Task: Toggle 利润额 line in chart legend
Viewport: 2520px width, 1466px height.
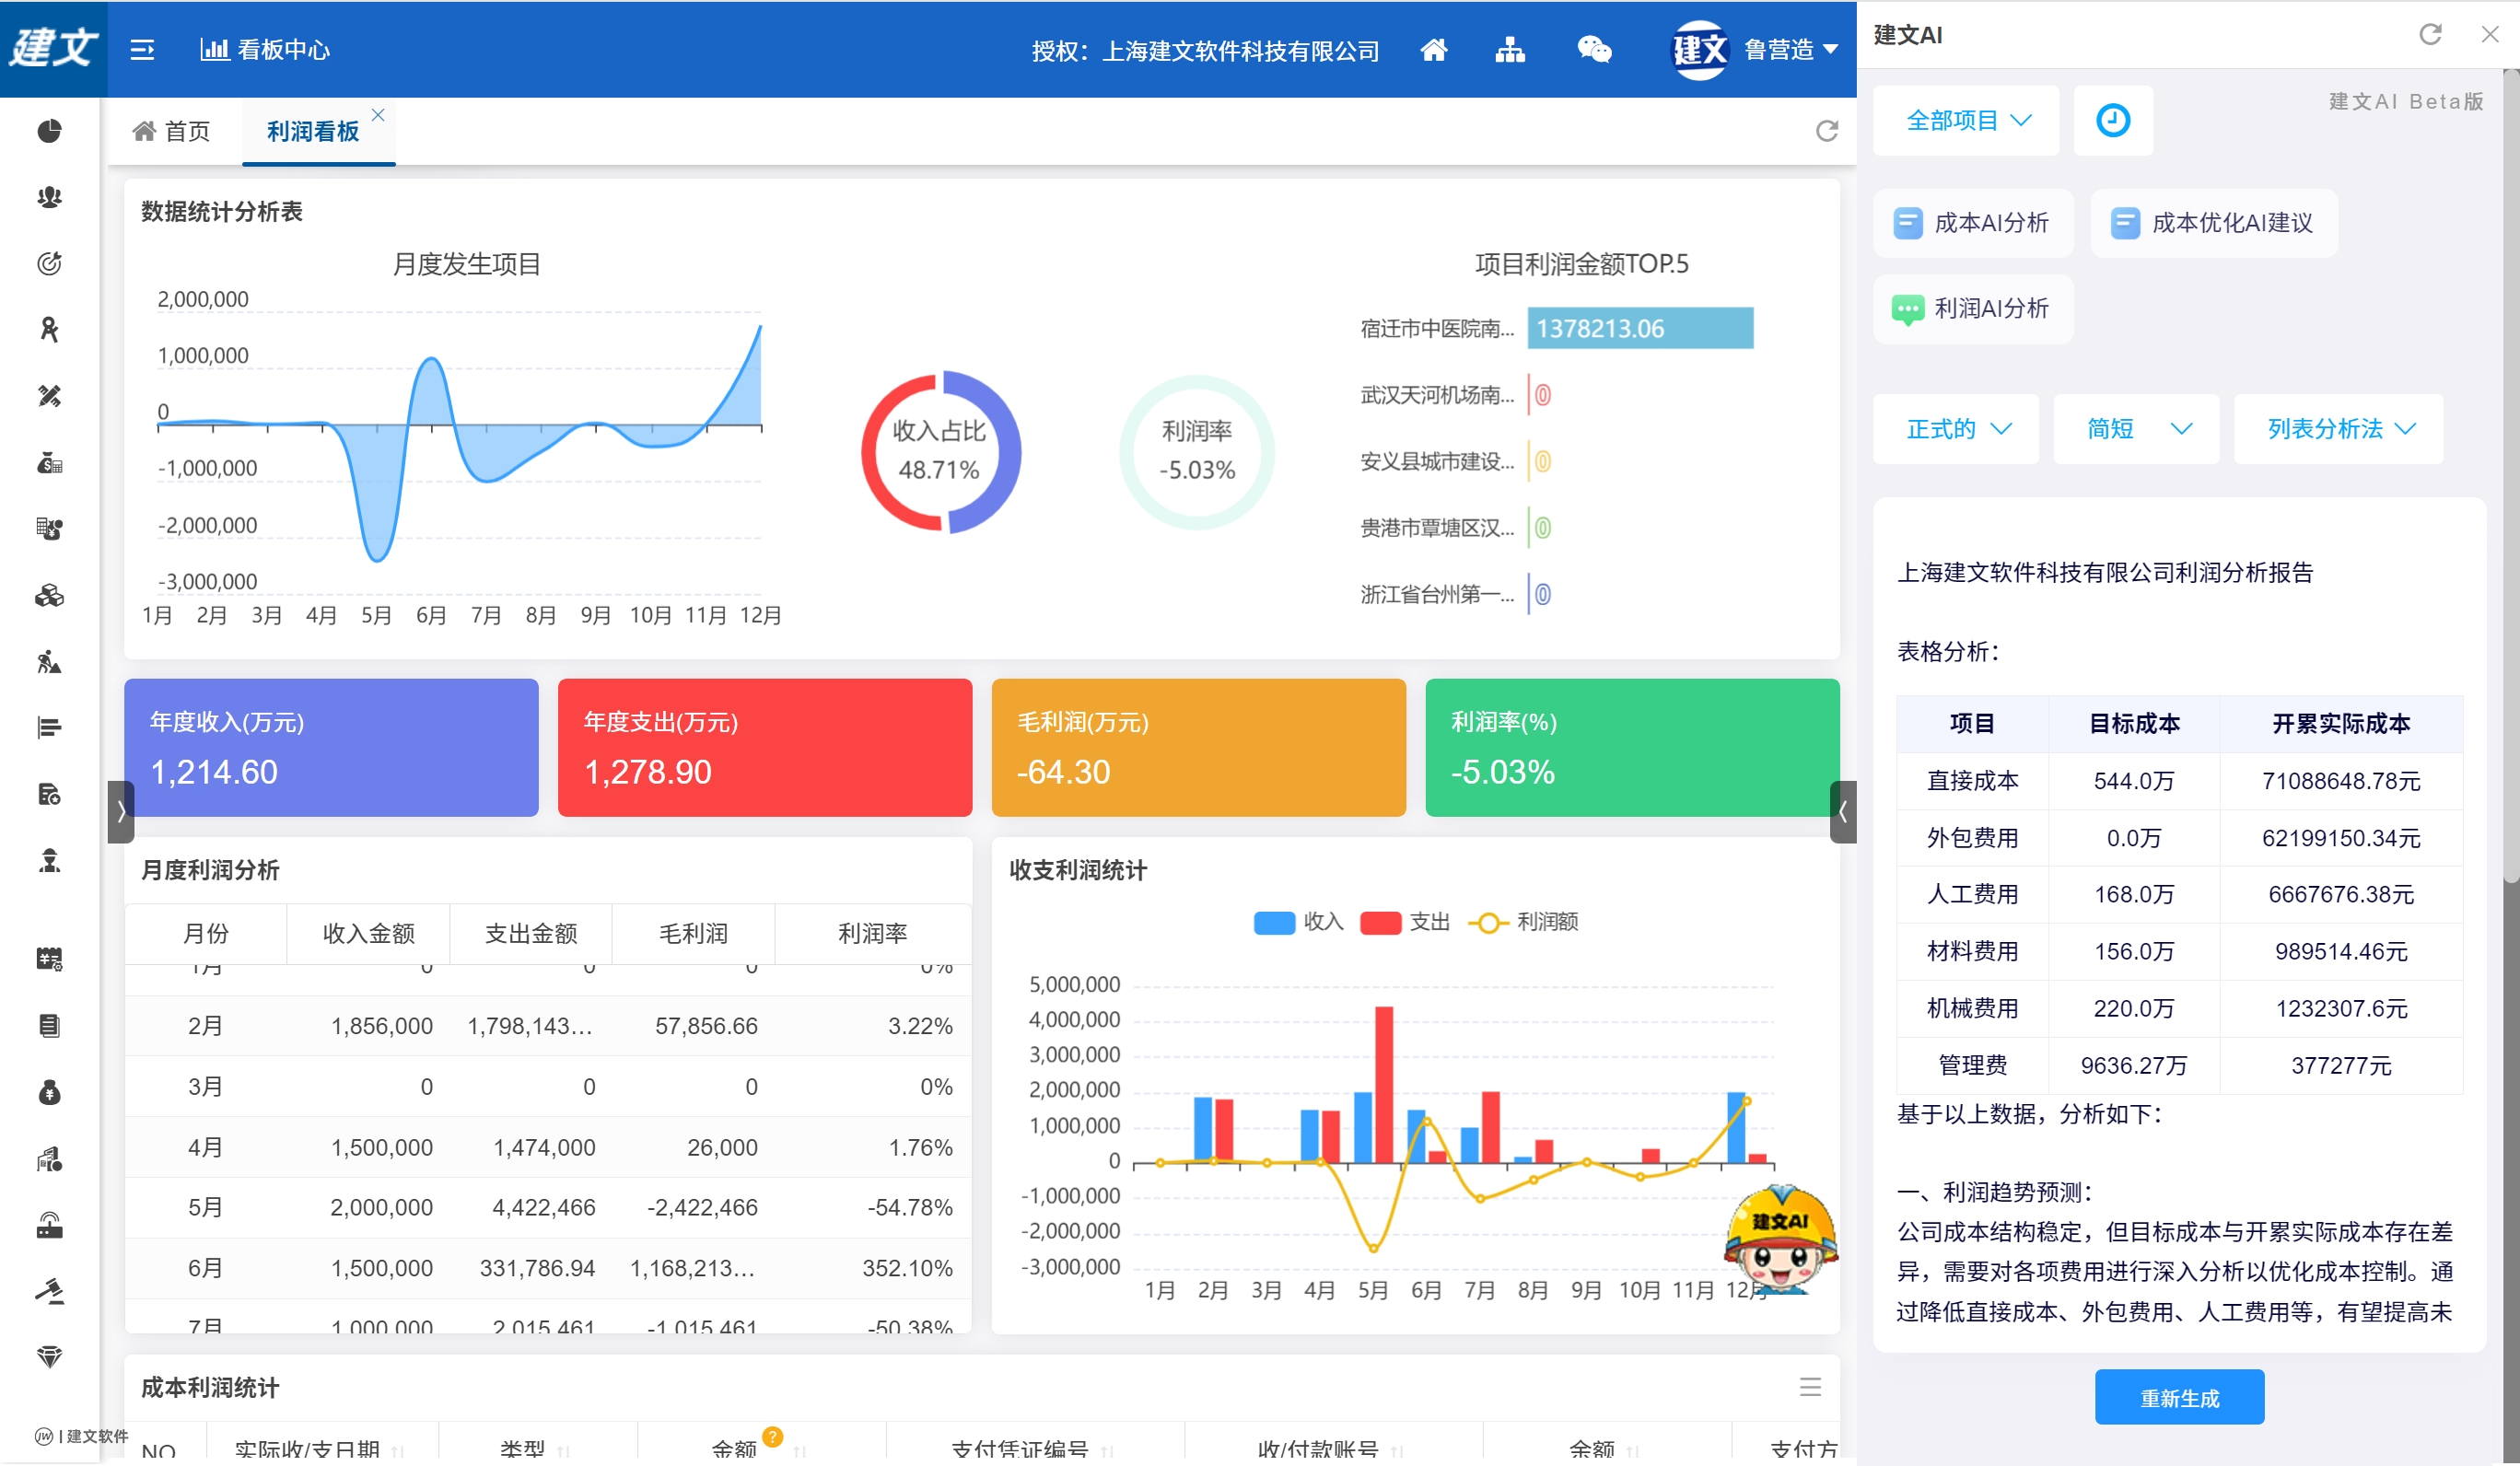Action: click(1523, 922)
